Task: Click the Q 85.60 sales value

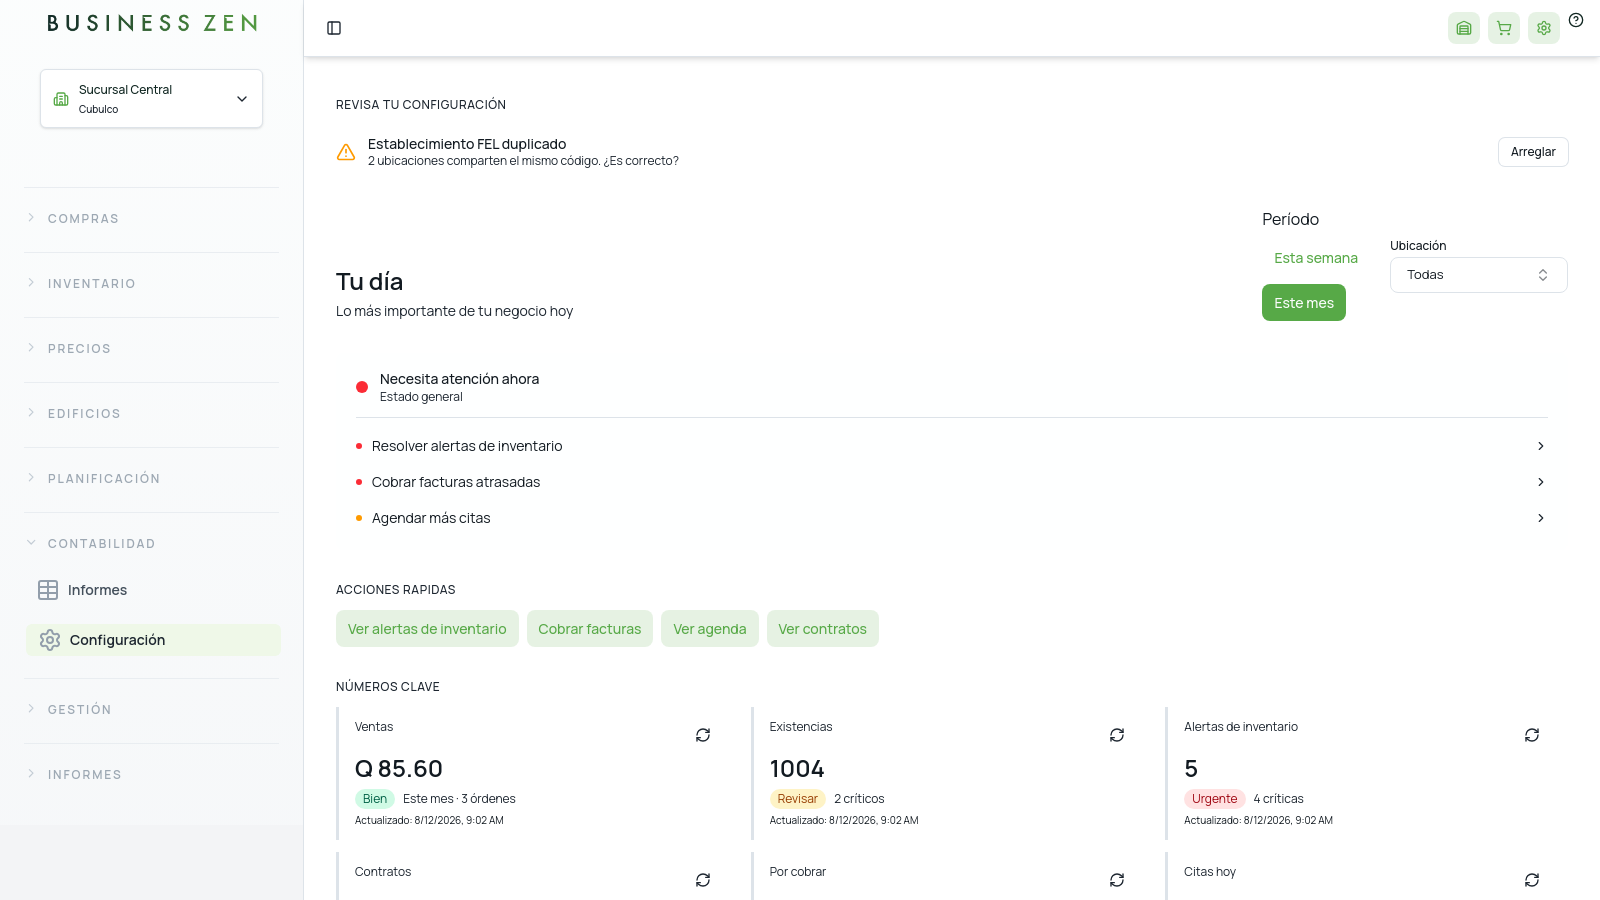Action: (399, 769)
